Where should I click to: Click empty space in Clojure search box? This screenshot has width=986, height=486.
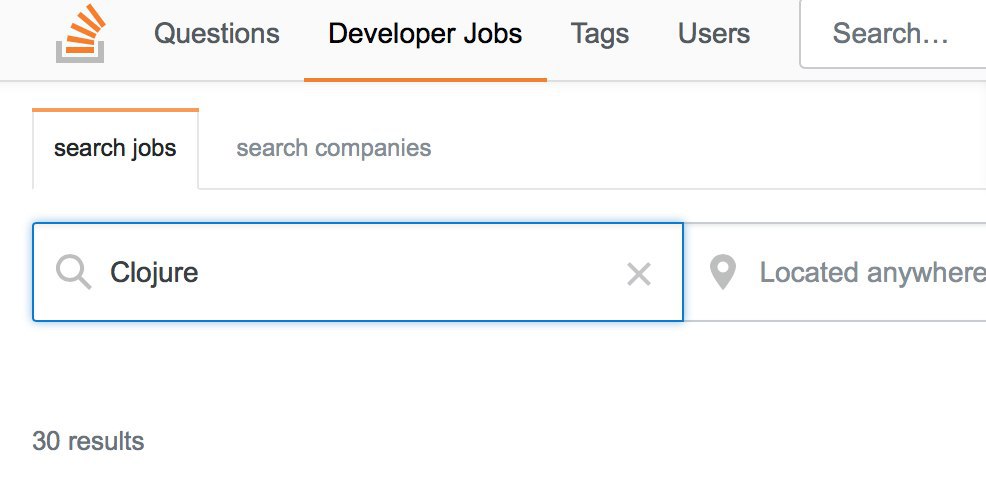409,273
